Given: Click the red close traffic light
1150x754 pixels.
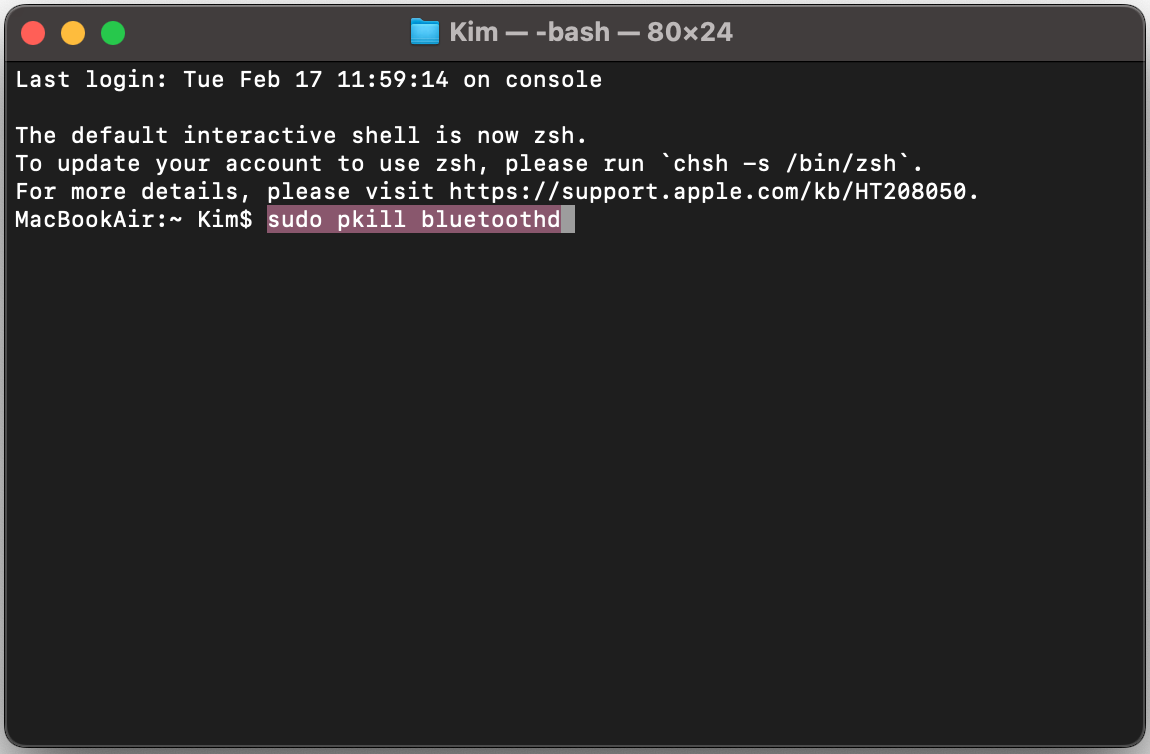Looking at the screenshot, I should point(33,32).
